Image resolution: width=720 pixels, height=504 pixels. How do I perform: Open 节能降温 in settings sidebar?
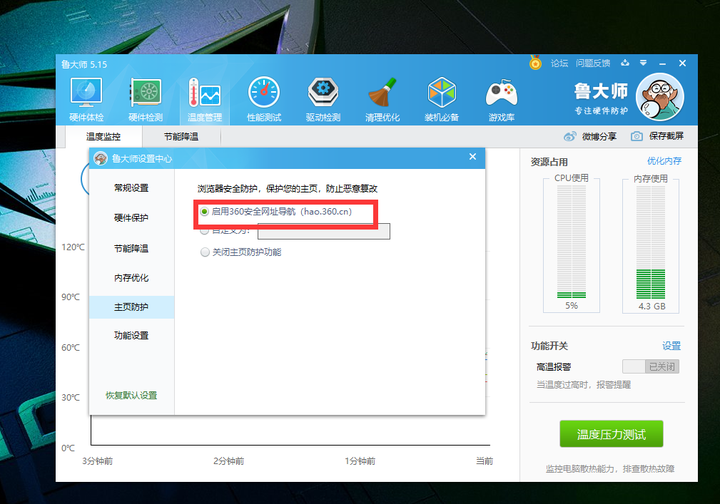[131, 248]
